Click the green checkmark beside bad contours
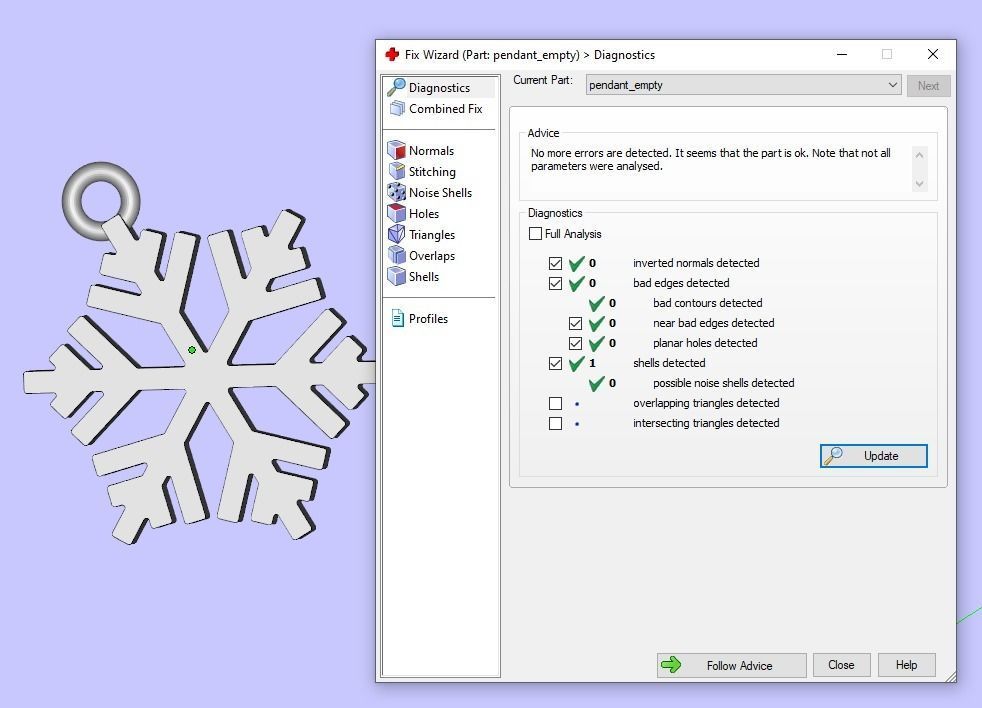The width and height of the screenshot is (982, 708). [596, 303]
